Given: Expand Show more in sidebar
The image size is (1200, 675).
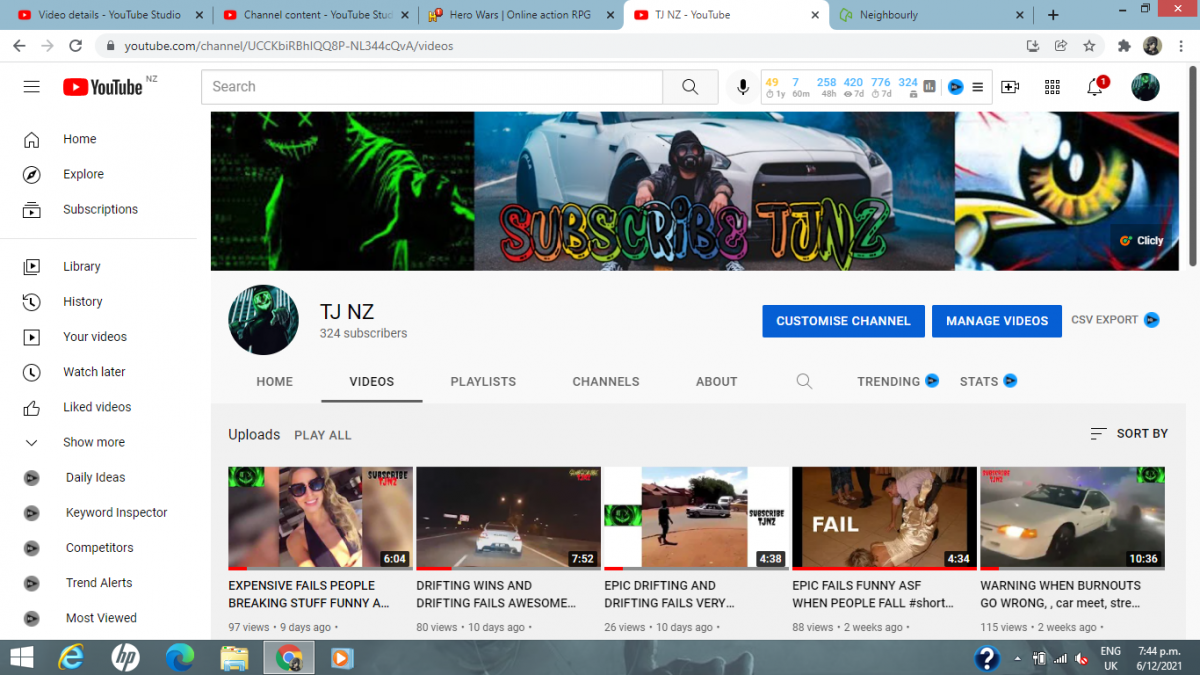Looking at the screenshot, I should 94,442.
